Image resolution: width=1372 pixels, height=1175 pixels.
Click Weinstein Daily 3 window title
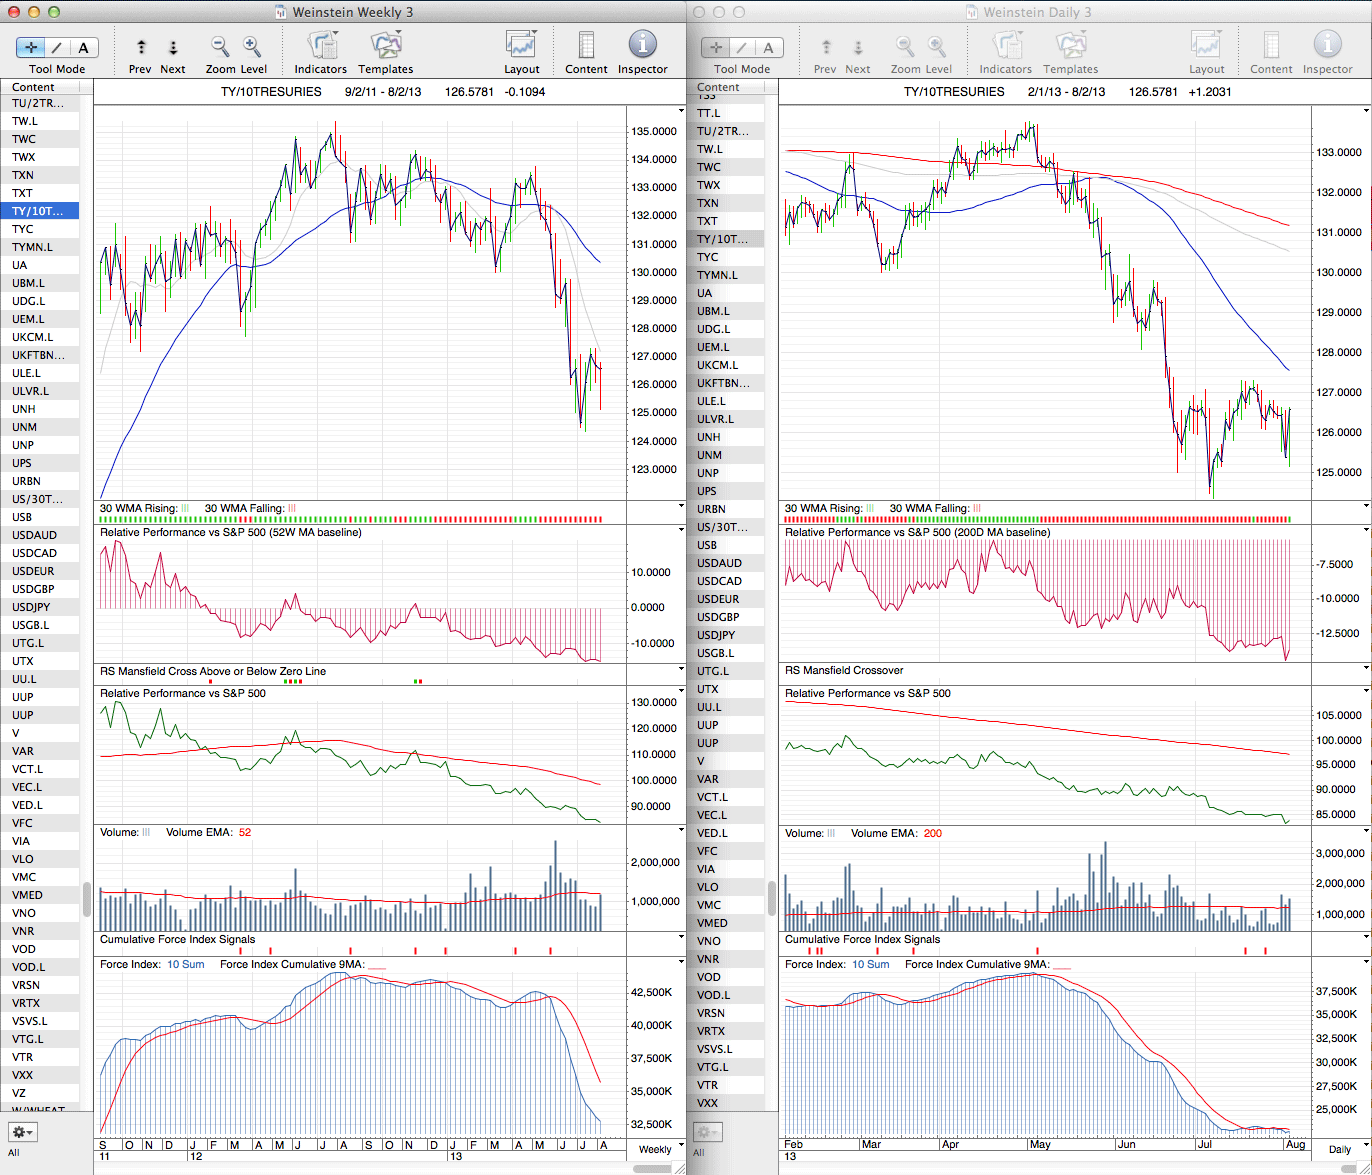(1038, 12)
